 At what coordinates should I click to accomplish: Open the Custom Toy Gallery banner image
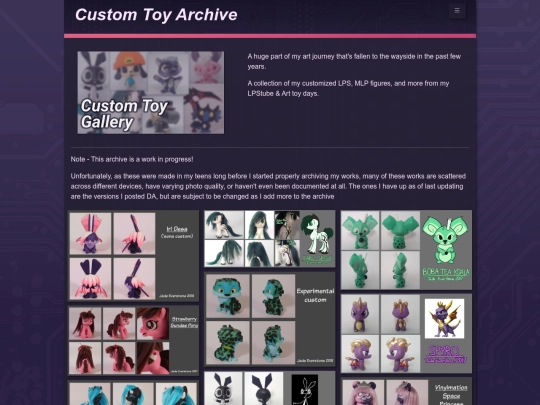click(x=151, y=93)
